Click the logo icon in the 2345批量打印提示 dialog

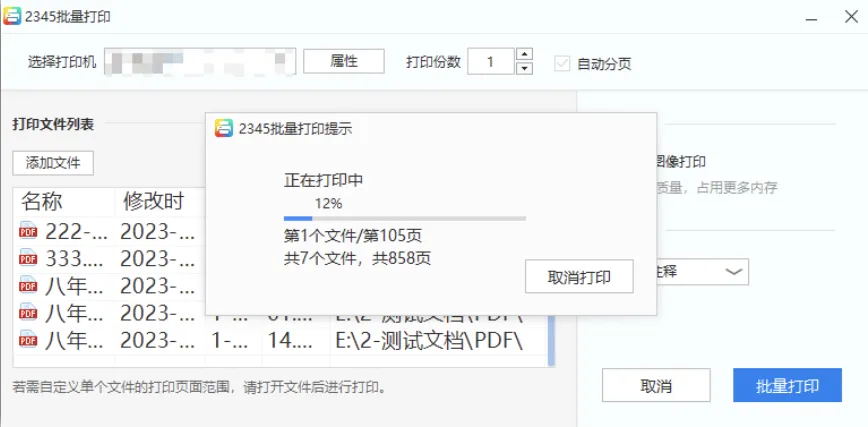click(224, 128)
